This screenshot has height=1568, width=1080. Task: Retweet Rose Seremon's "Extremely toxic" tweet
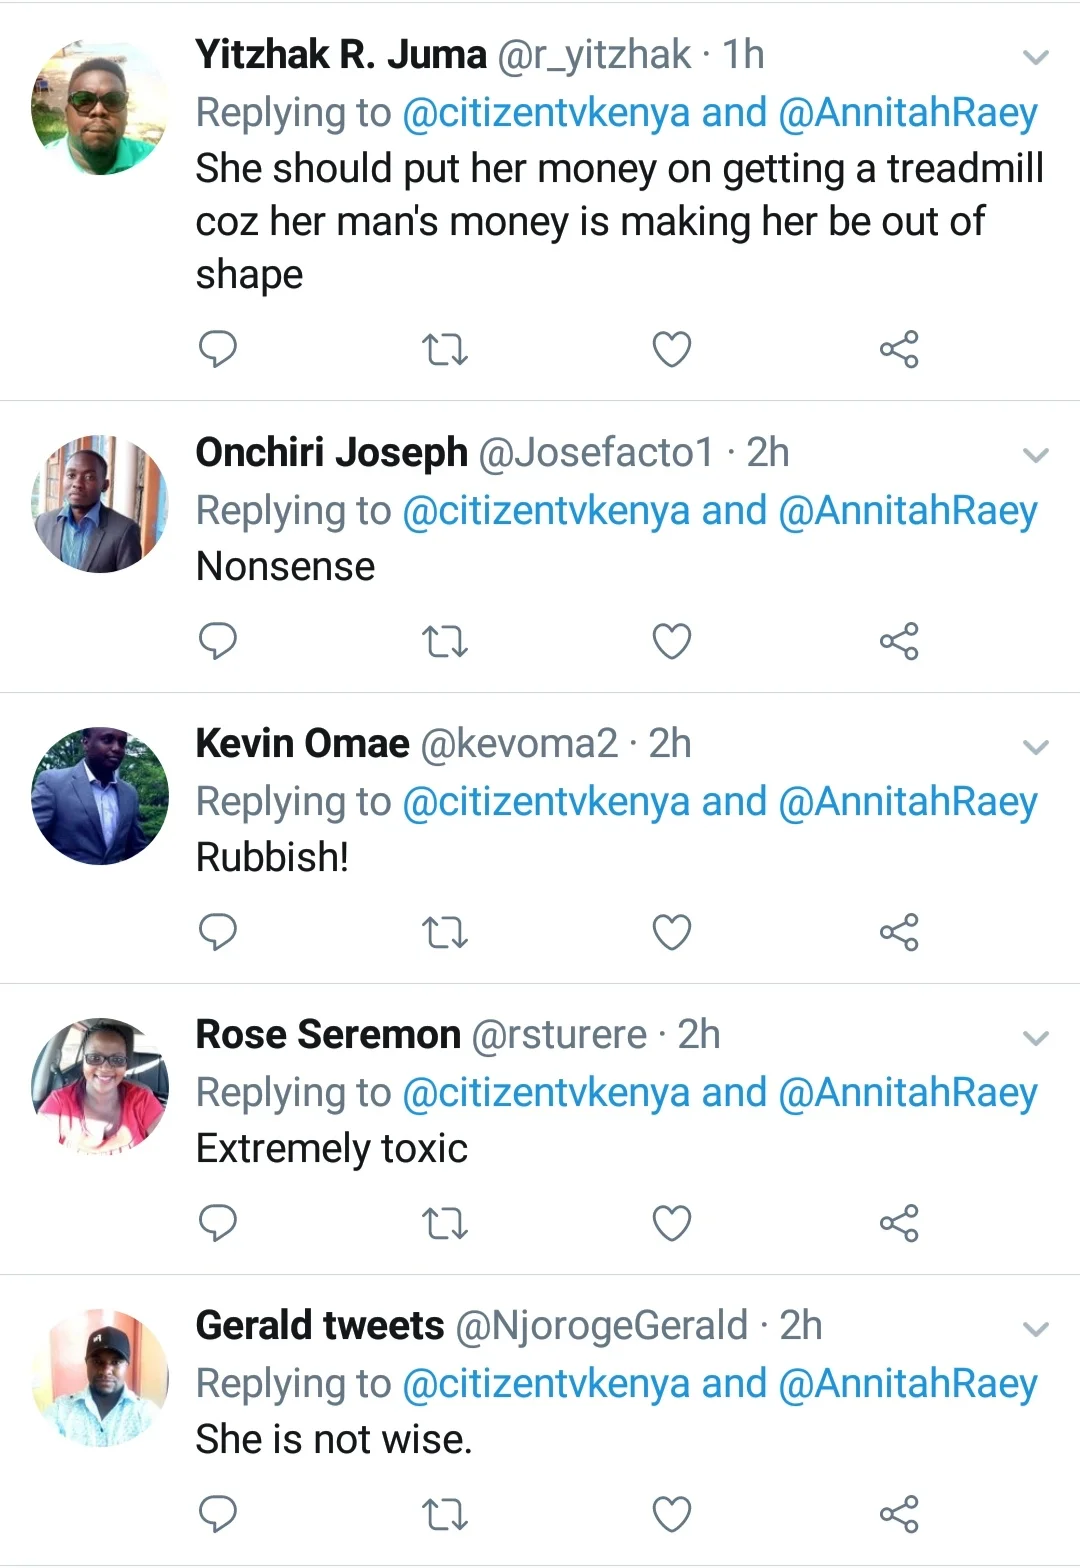tap(445, 1223)
